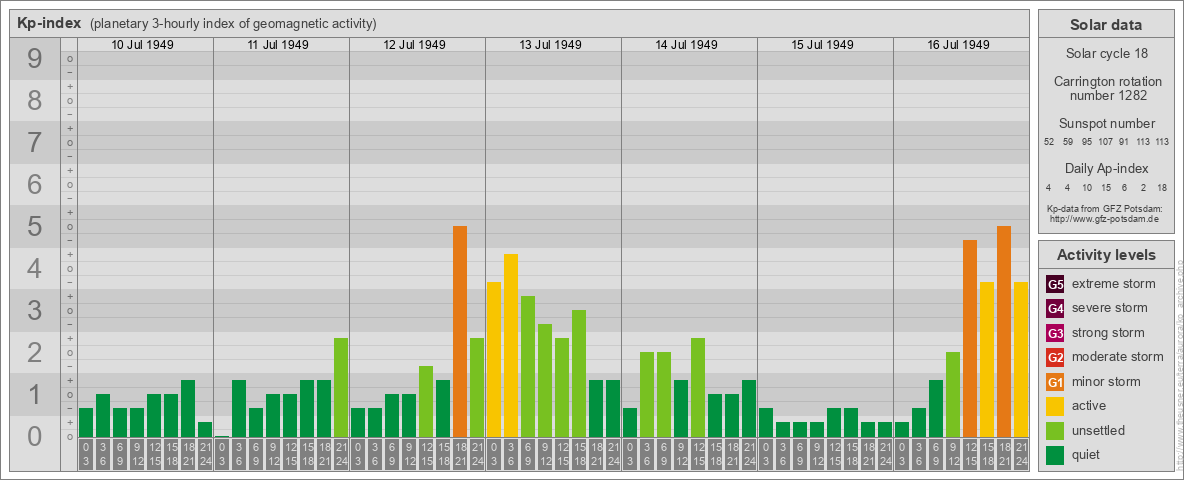Click the orange 18-21 bar on 12 Jul 1949

click(460, 331)
